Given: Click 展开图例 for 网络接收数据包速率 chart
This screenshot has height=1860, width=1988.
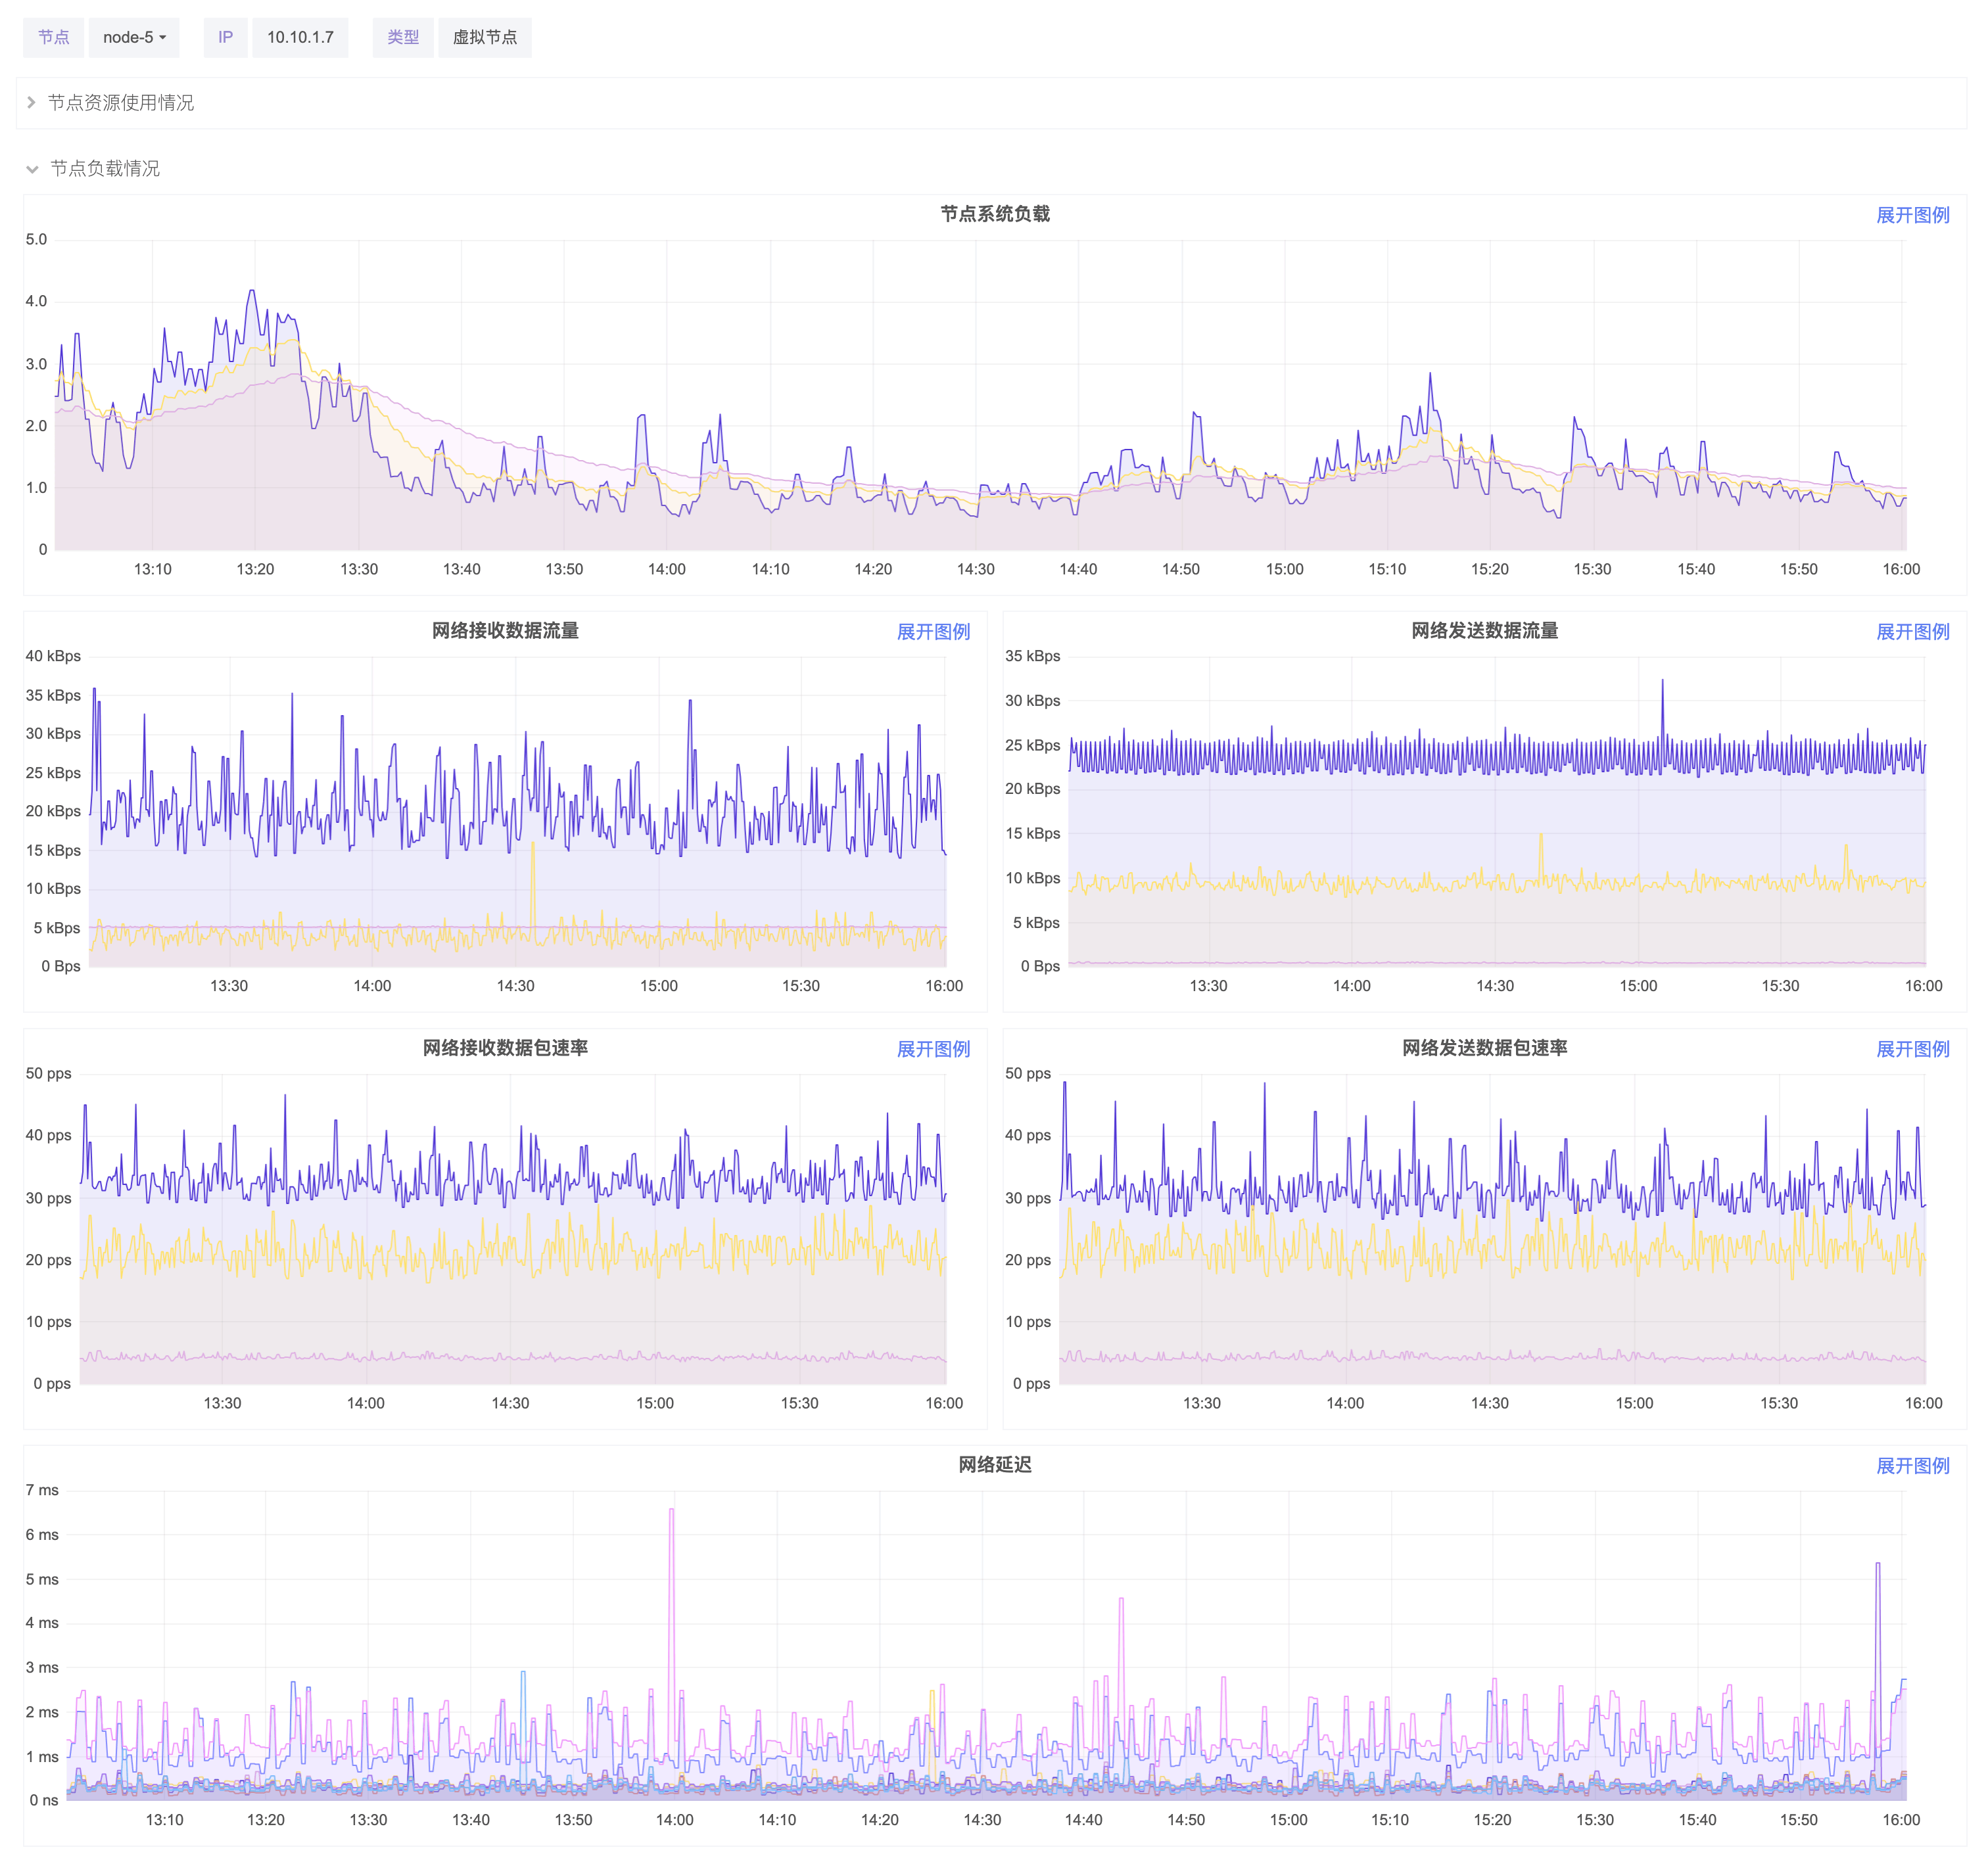Looking at the screenshot, I should point(932,1049).
